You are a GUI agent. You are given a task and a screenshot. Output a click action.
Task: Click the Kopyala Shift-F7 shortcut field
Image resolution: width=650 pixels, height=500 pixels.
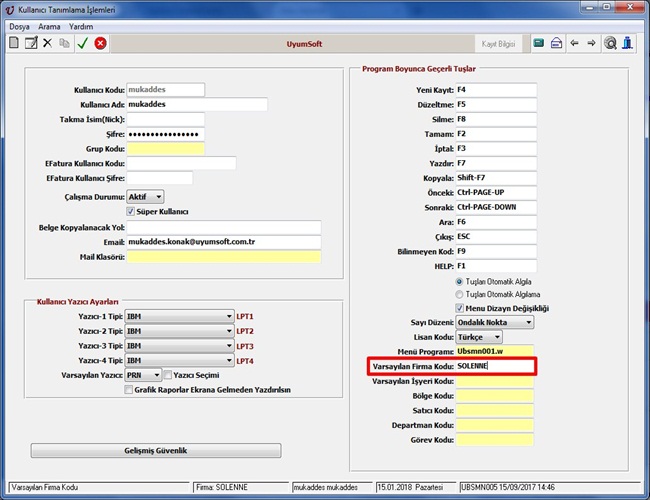[496, 178]
